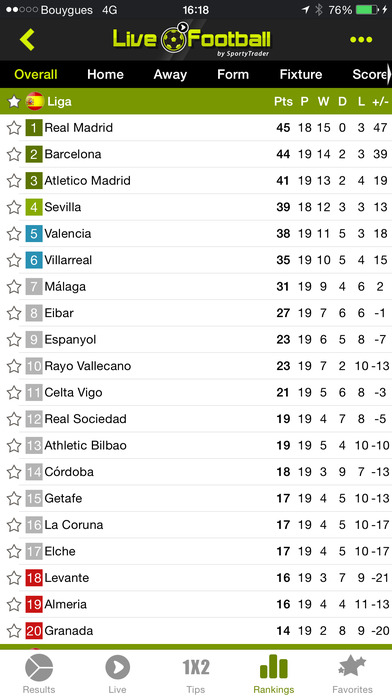Show more tabs via arrow after Score
This screenshot has height=696, width=392.
389,74
